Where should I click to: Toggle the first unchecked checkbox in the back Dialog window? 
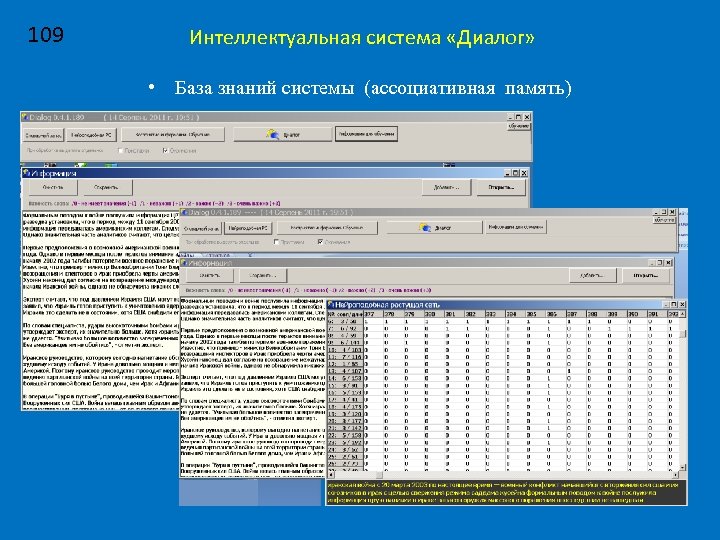pos(121,150)
